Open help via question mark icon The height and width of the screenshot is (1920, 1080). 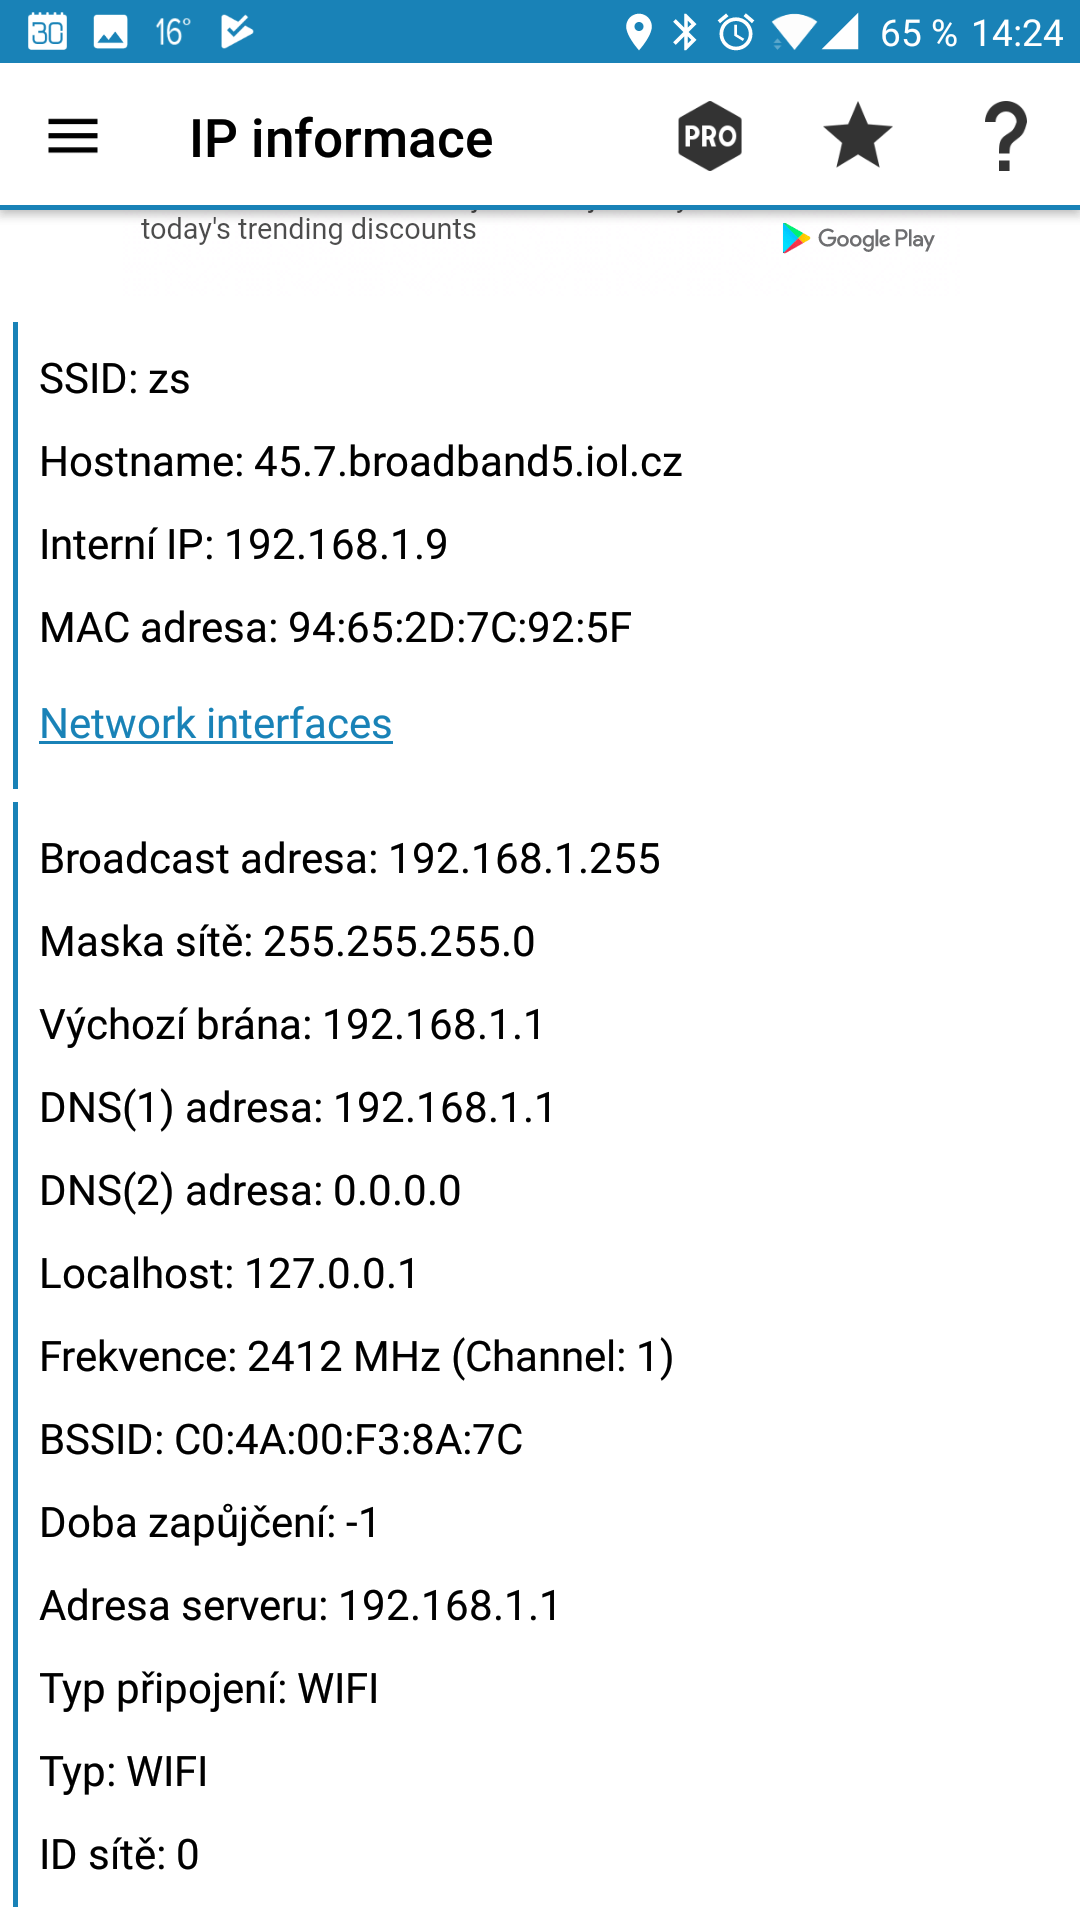pyautogui.click(x=1005, y=137)
